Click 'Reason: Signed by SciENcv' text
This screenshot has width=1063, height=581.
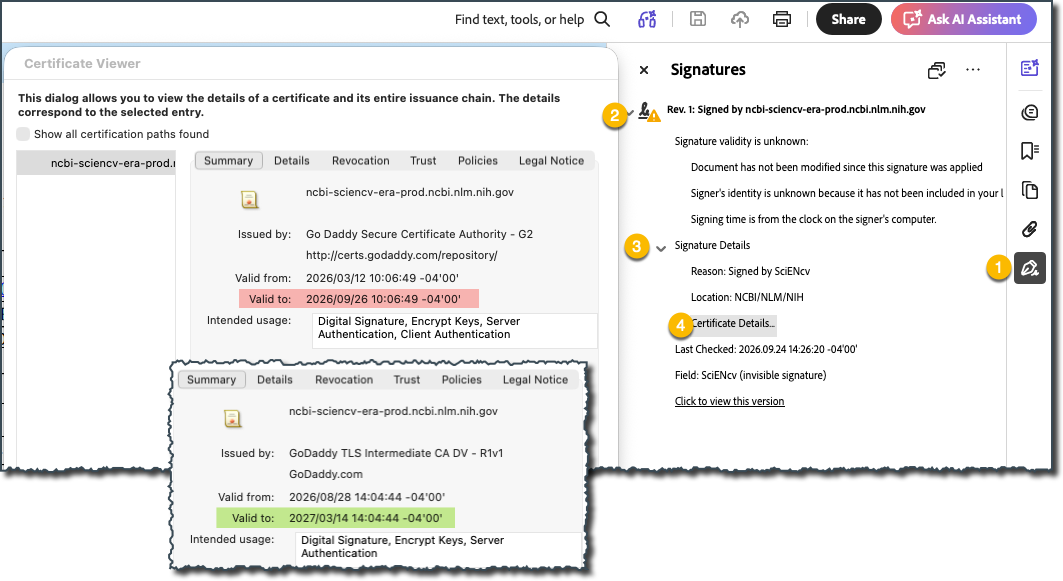click(x=750, y=271)
